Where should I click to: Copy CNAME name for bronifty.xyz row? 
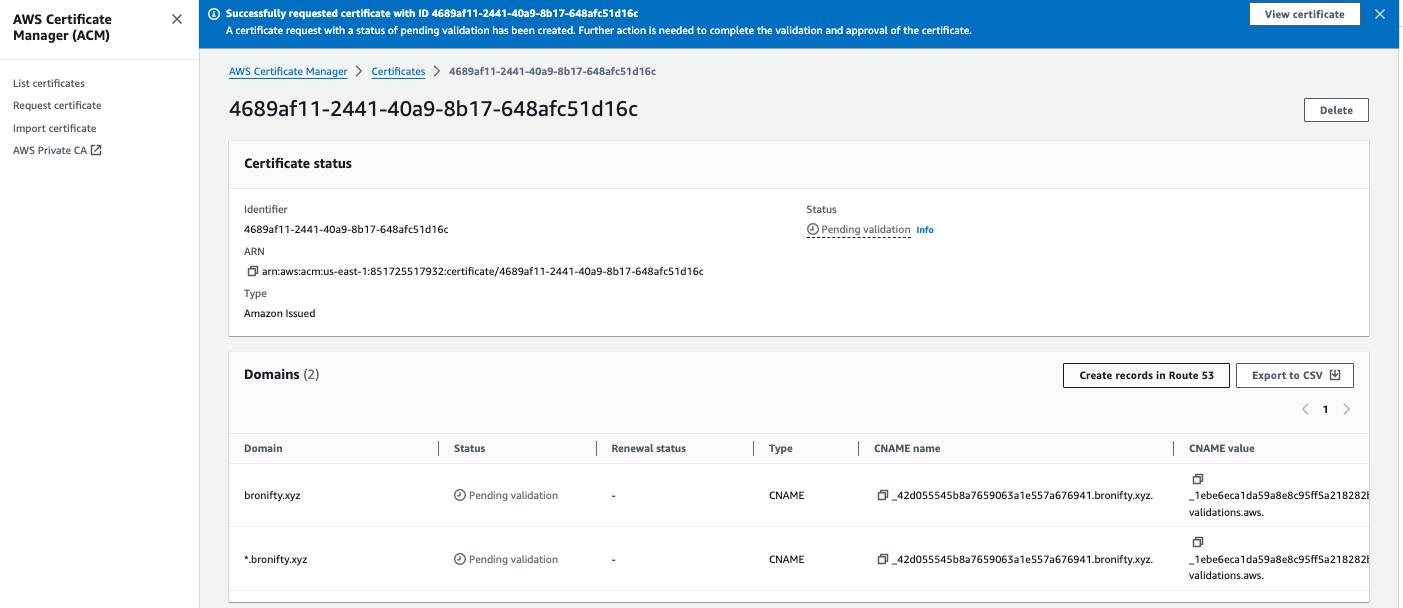pos(882,496)
